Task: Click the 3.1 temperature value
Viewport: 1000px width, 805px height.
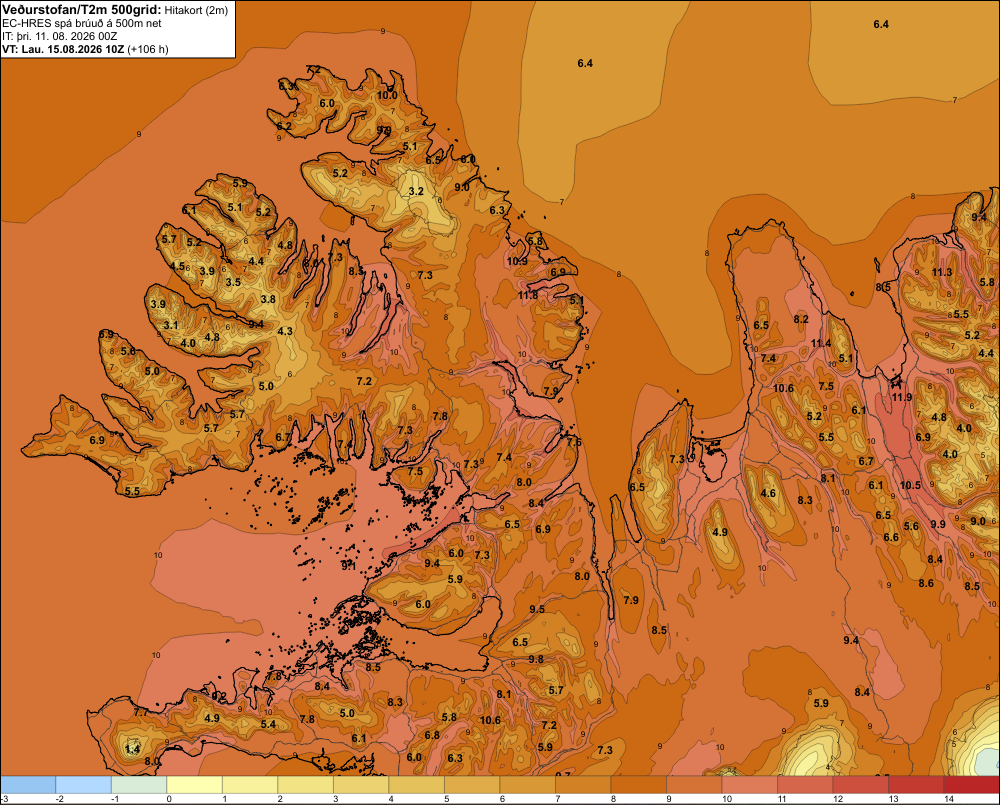Action: pos(171,325)
